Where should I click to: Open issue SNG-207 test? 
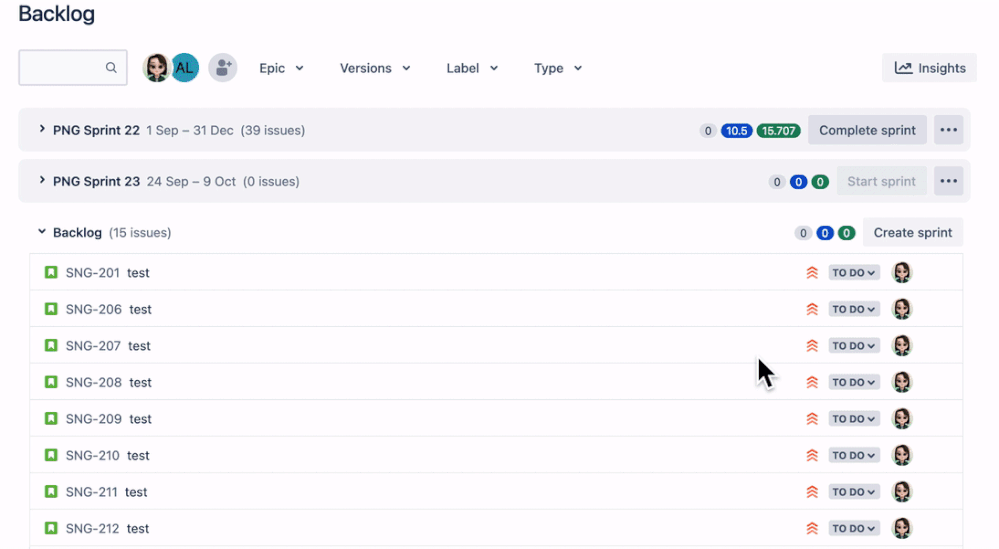(496, 345)
